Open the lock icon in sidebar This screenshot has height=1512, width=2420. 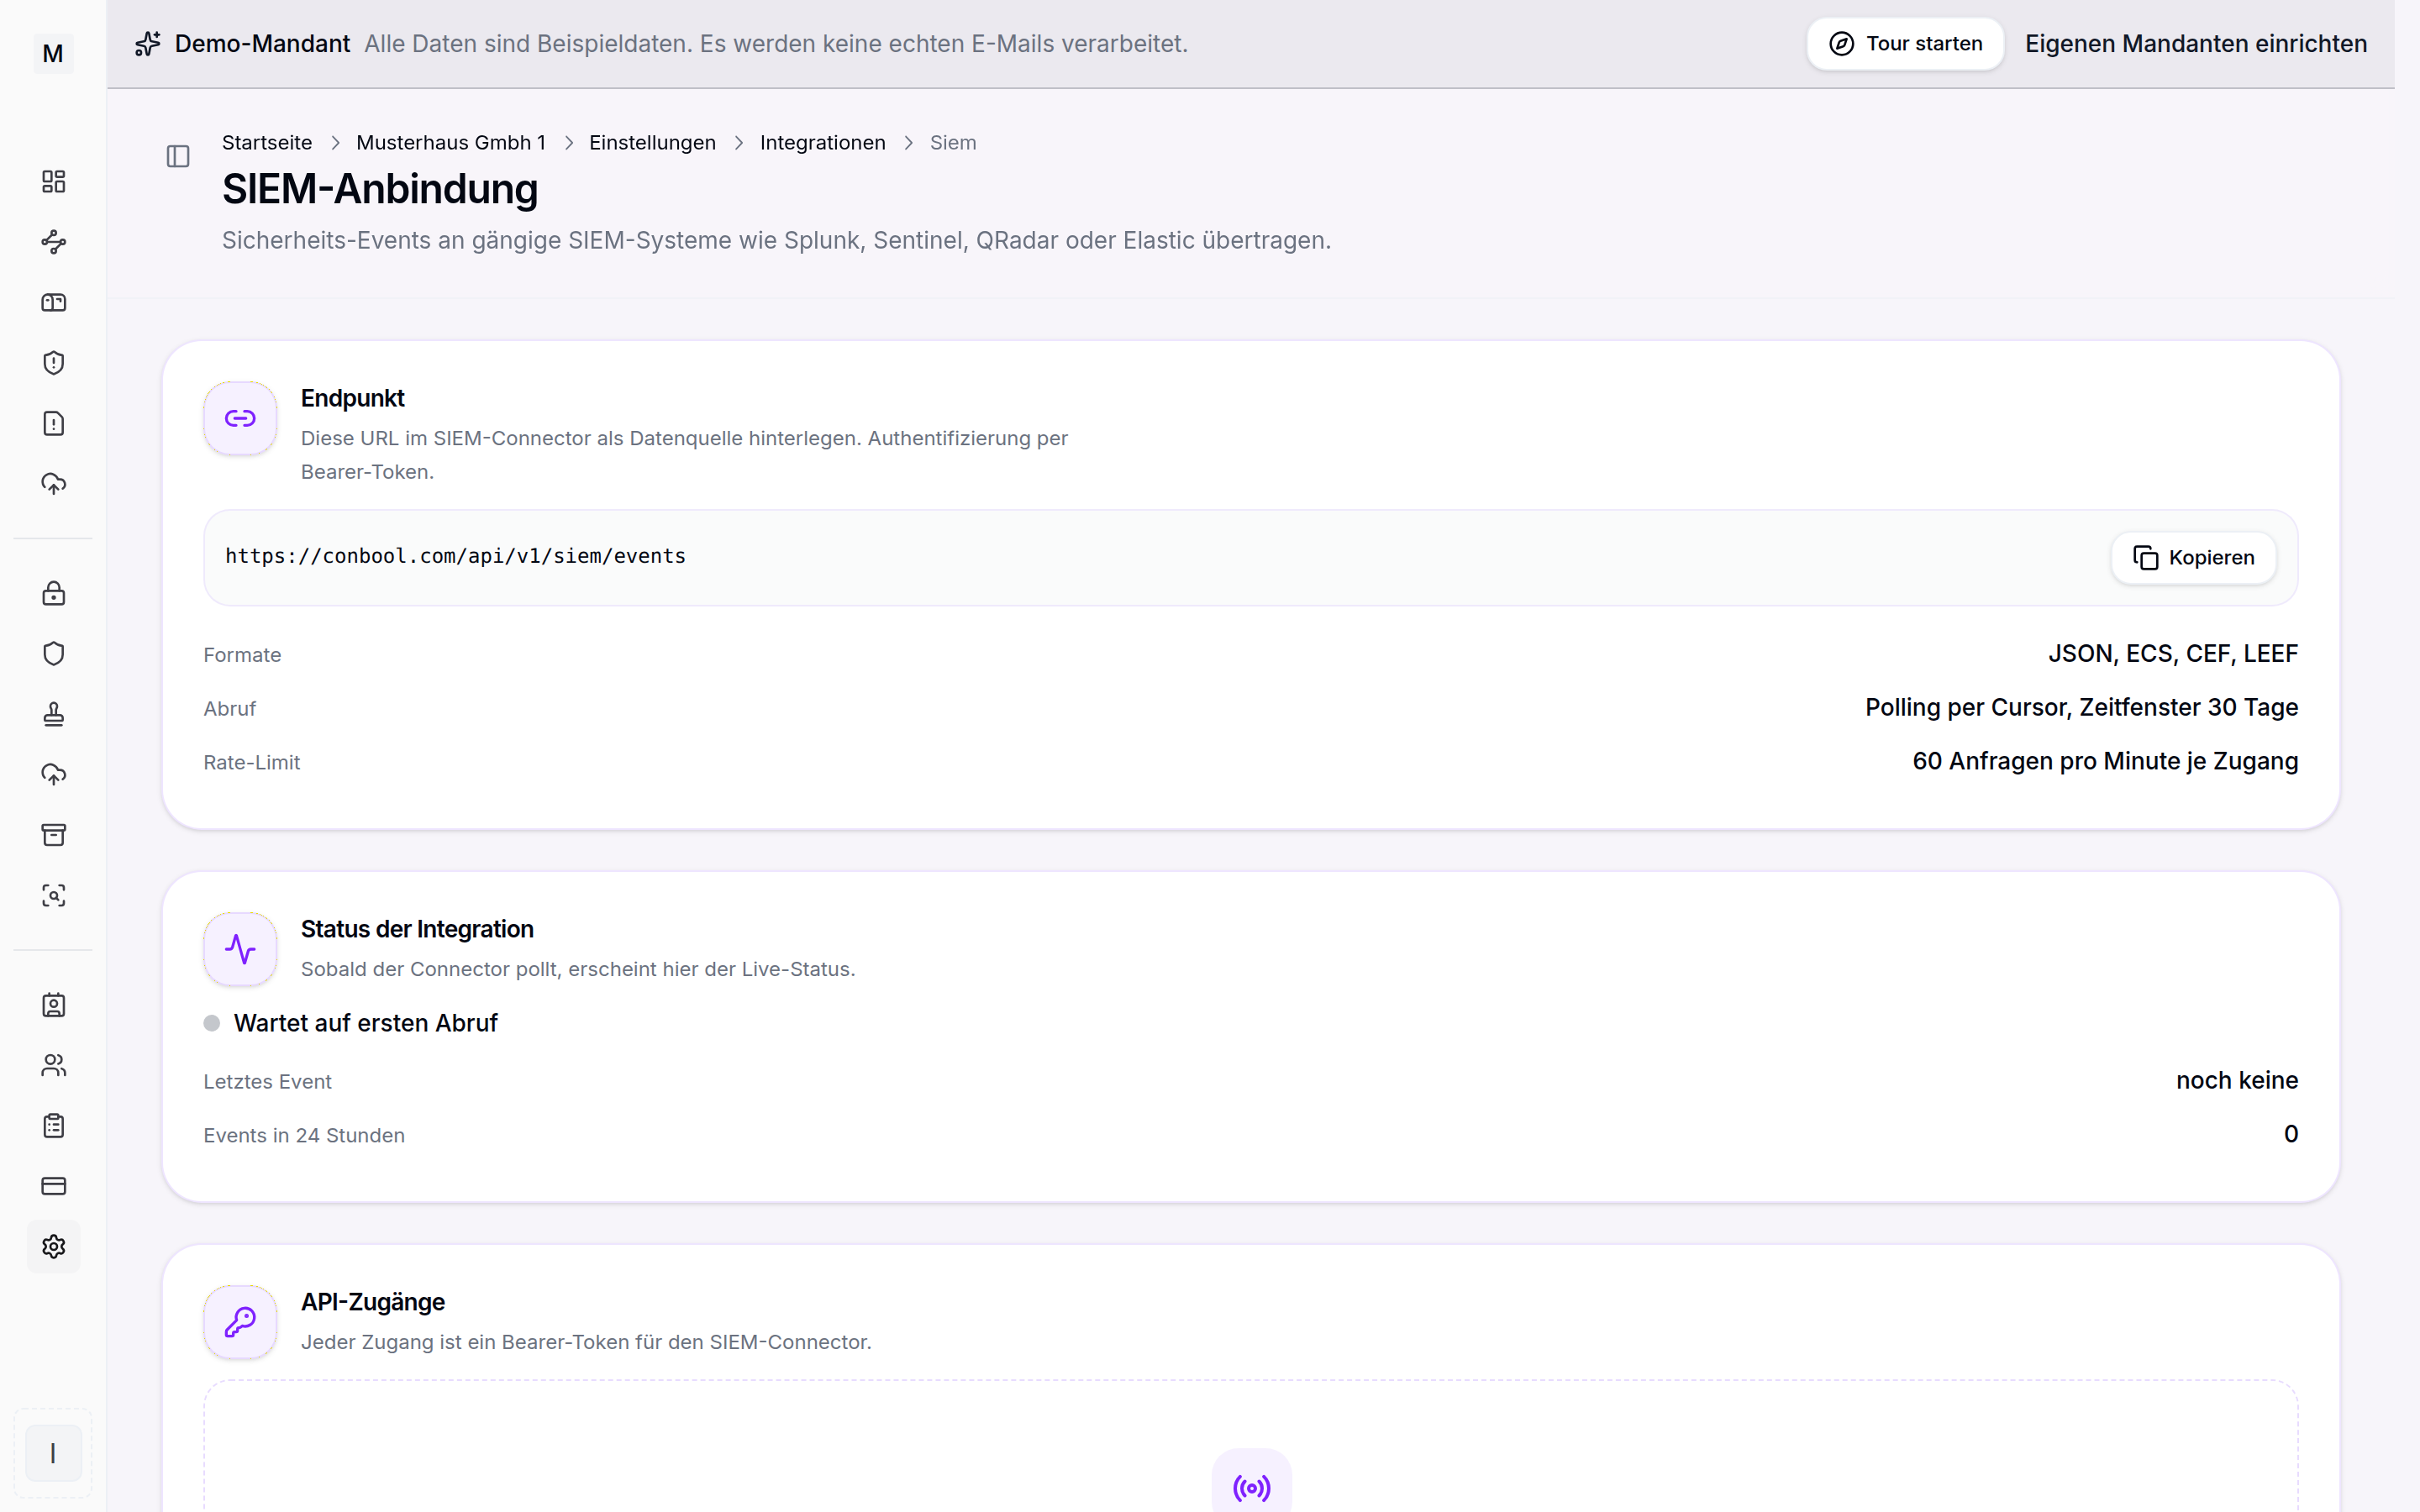(53, 594)
